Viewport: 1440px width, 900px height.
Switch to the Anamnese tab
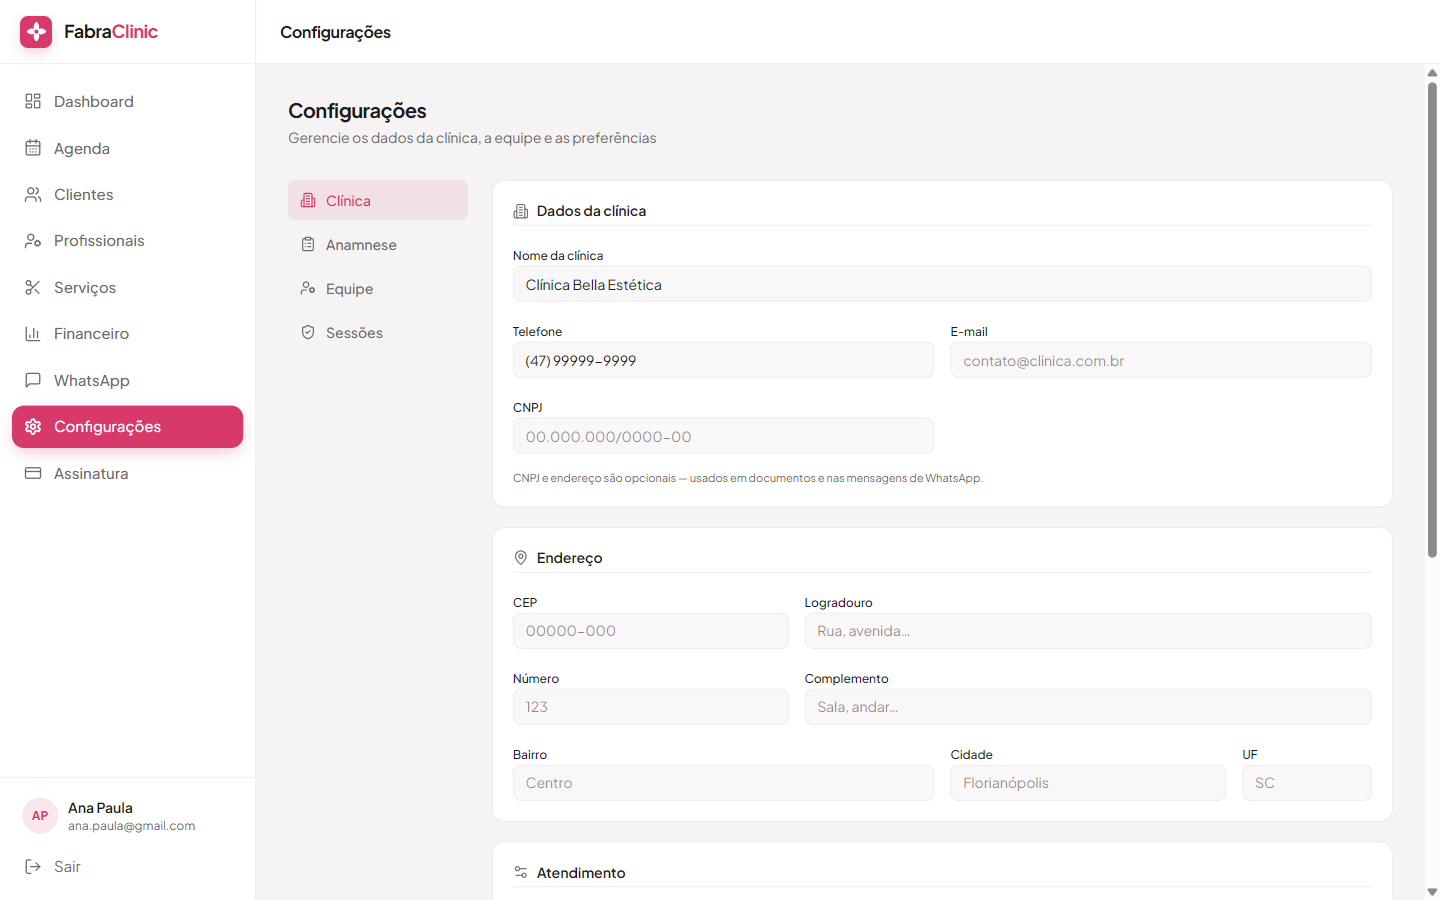coord(378,244)
